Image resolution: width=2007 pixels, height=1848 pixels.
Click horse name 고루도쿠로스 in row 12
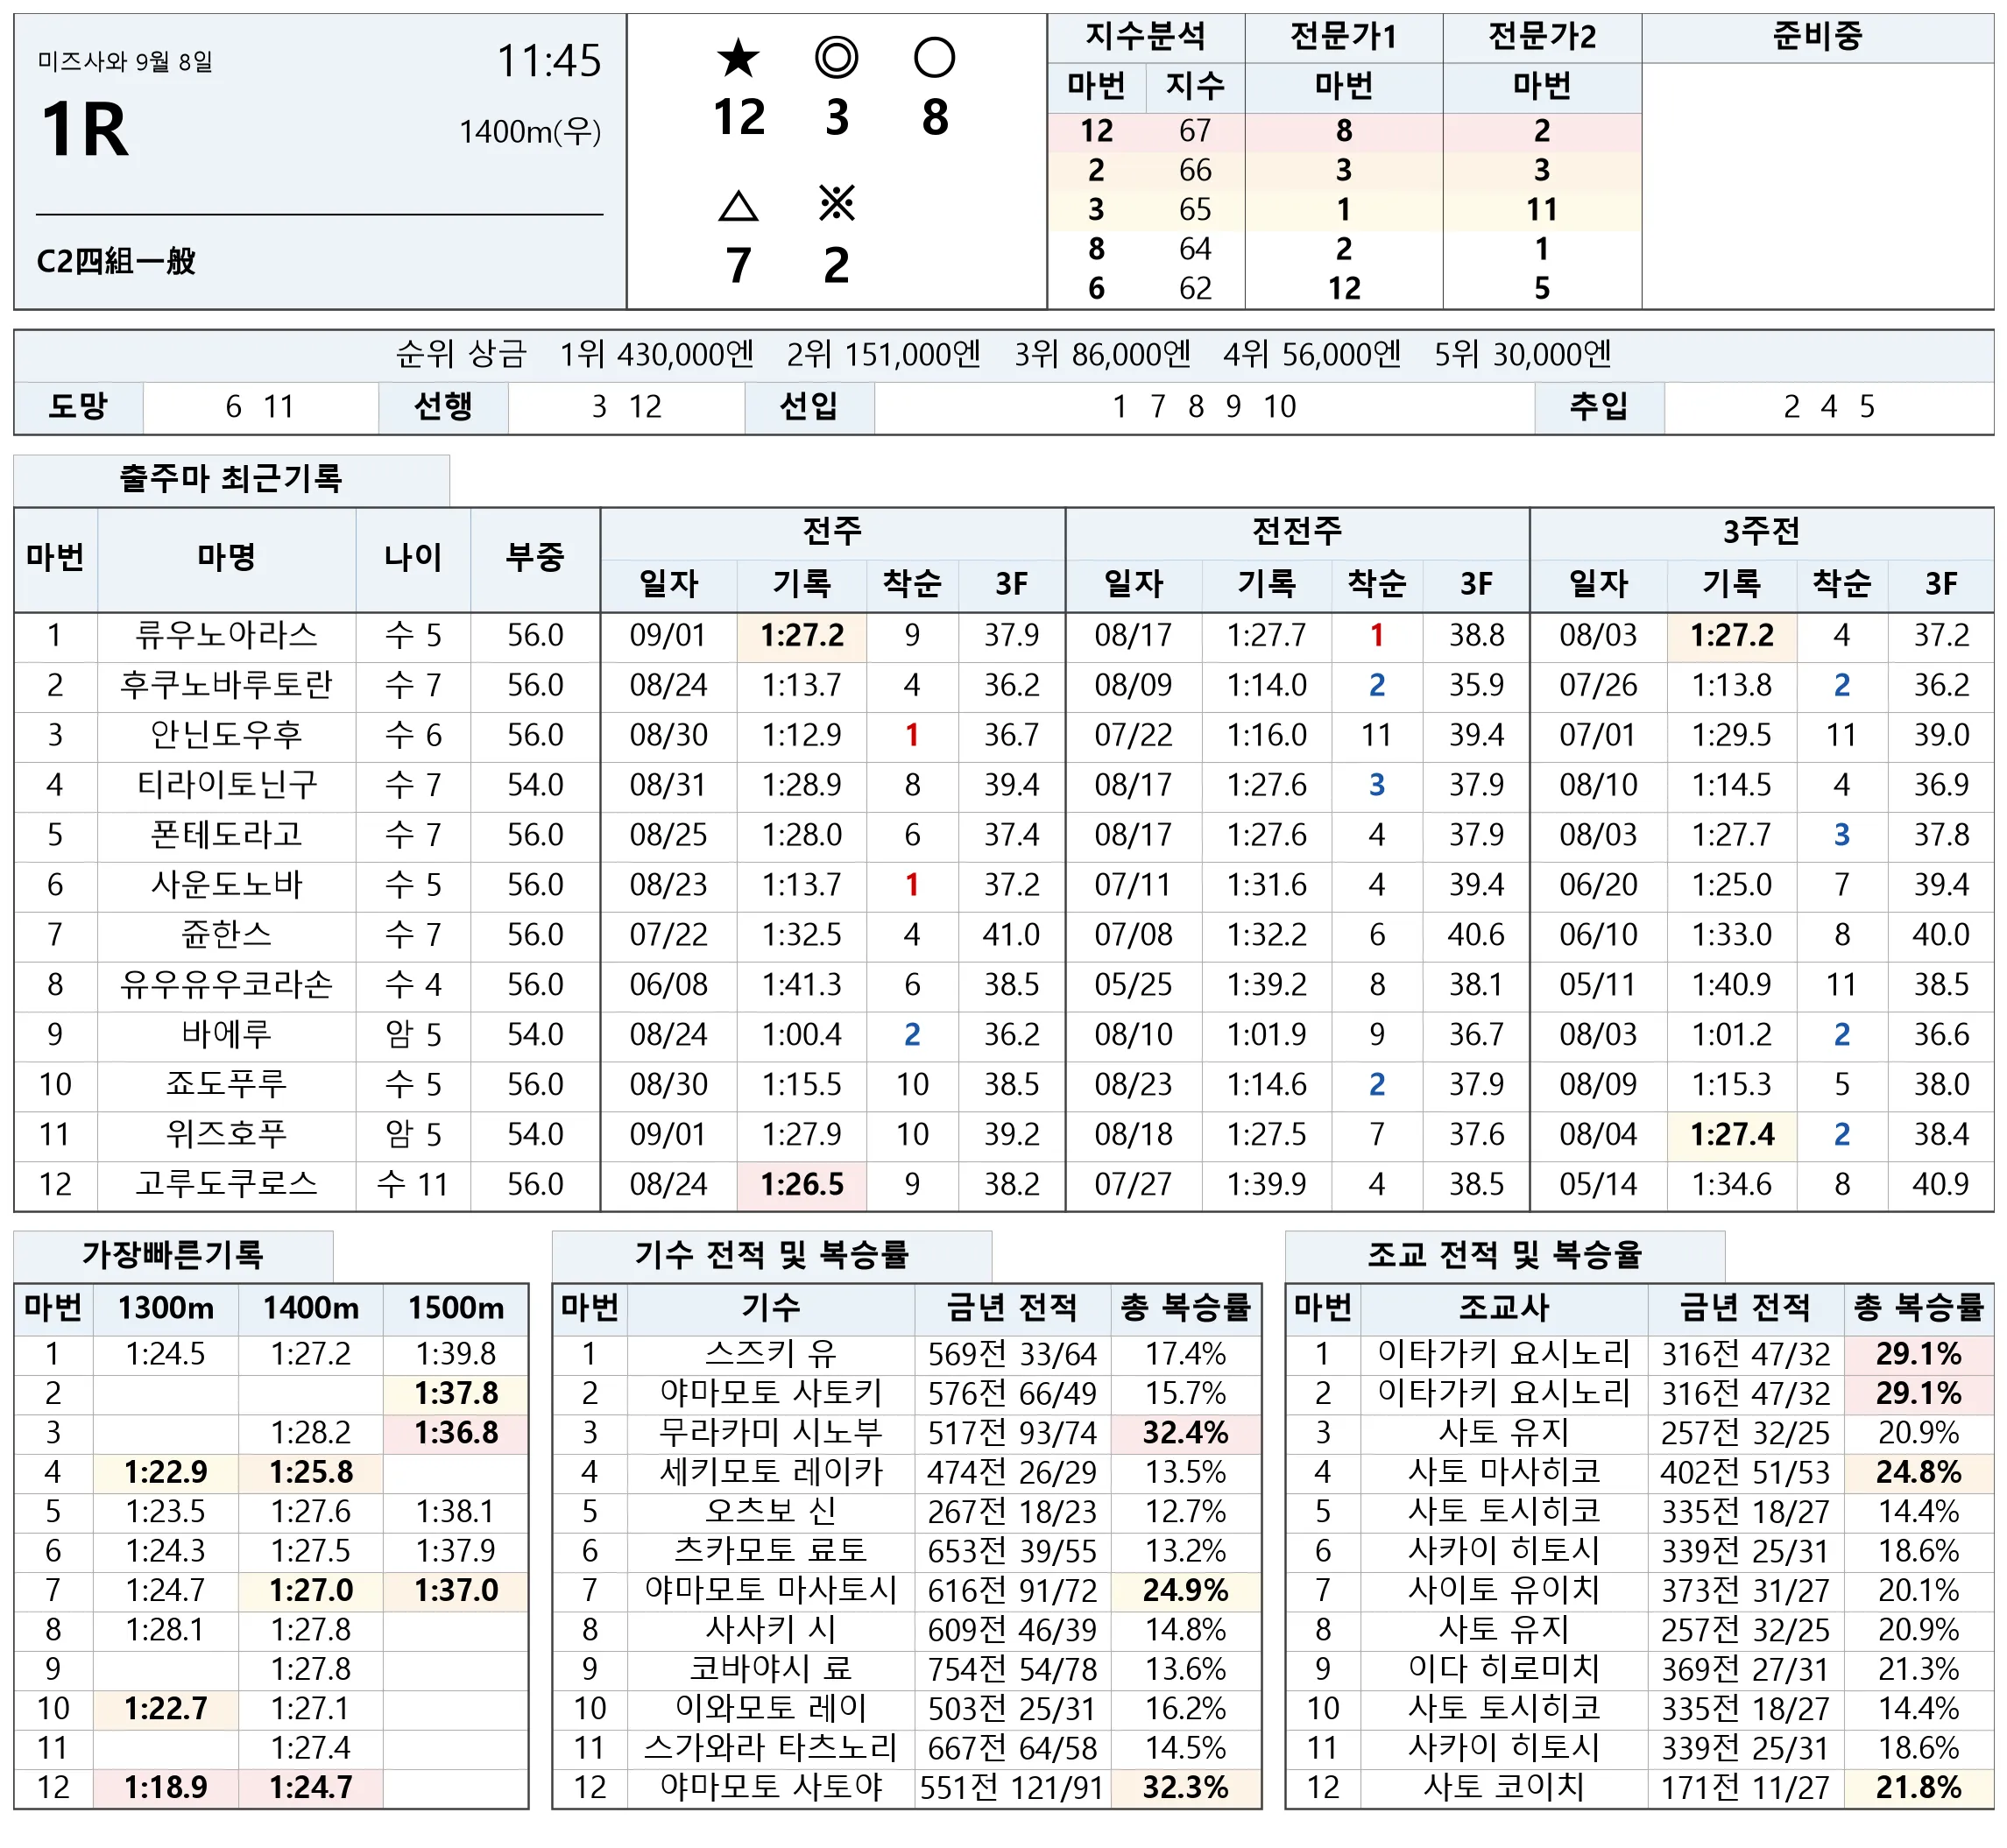click(227, 1184)
